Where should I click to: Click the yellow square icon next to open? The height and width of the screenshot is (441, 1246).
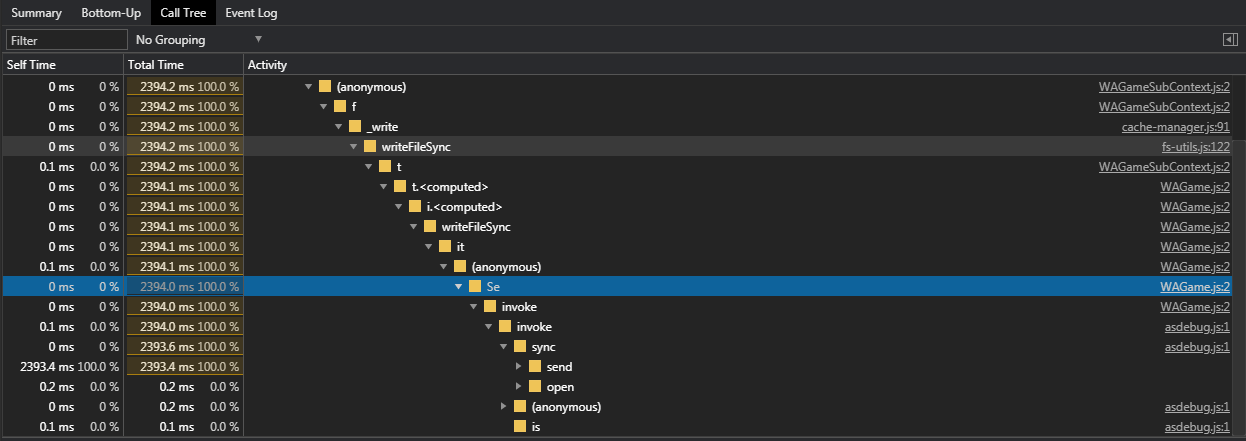535,387
